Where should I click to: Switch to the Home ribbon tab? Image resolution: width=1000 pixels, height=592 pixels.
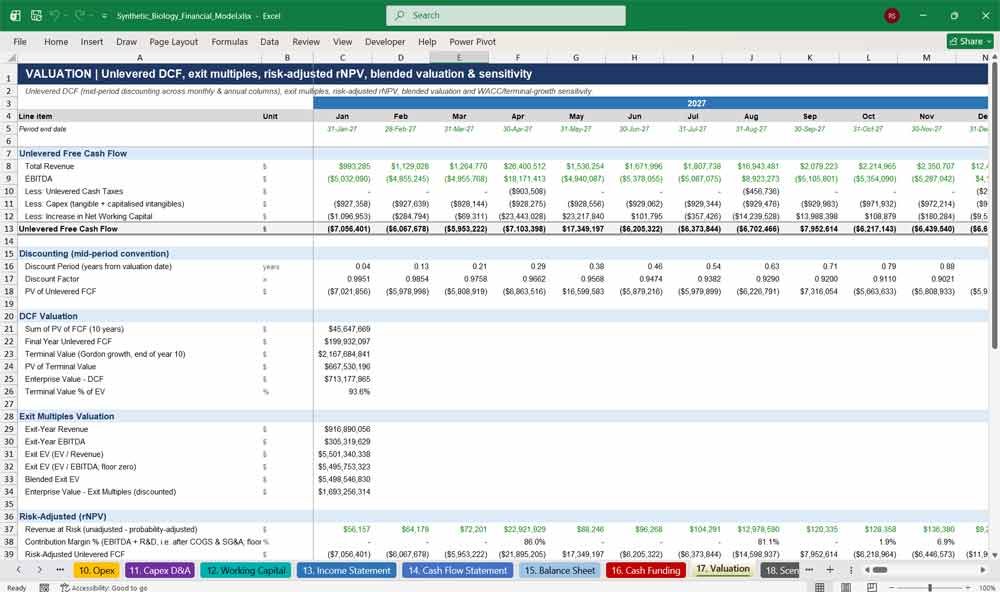56,41
